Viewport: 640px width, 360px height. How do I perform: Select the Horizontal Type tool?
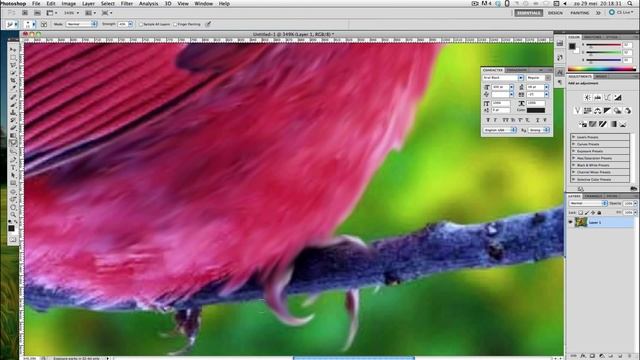point(13,167)
